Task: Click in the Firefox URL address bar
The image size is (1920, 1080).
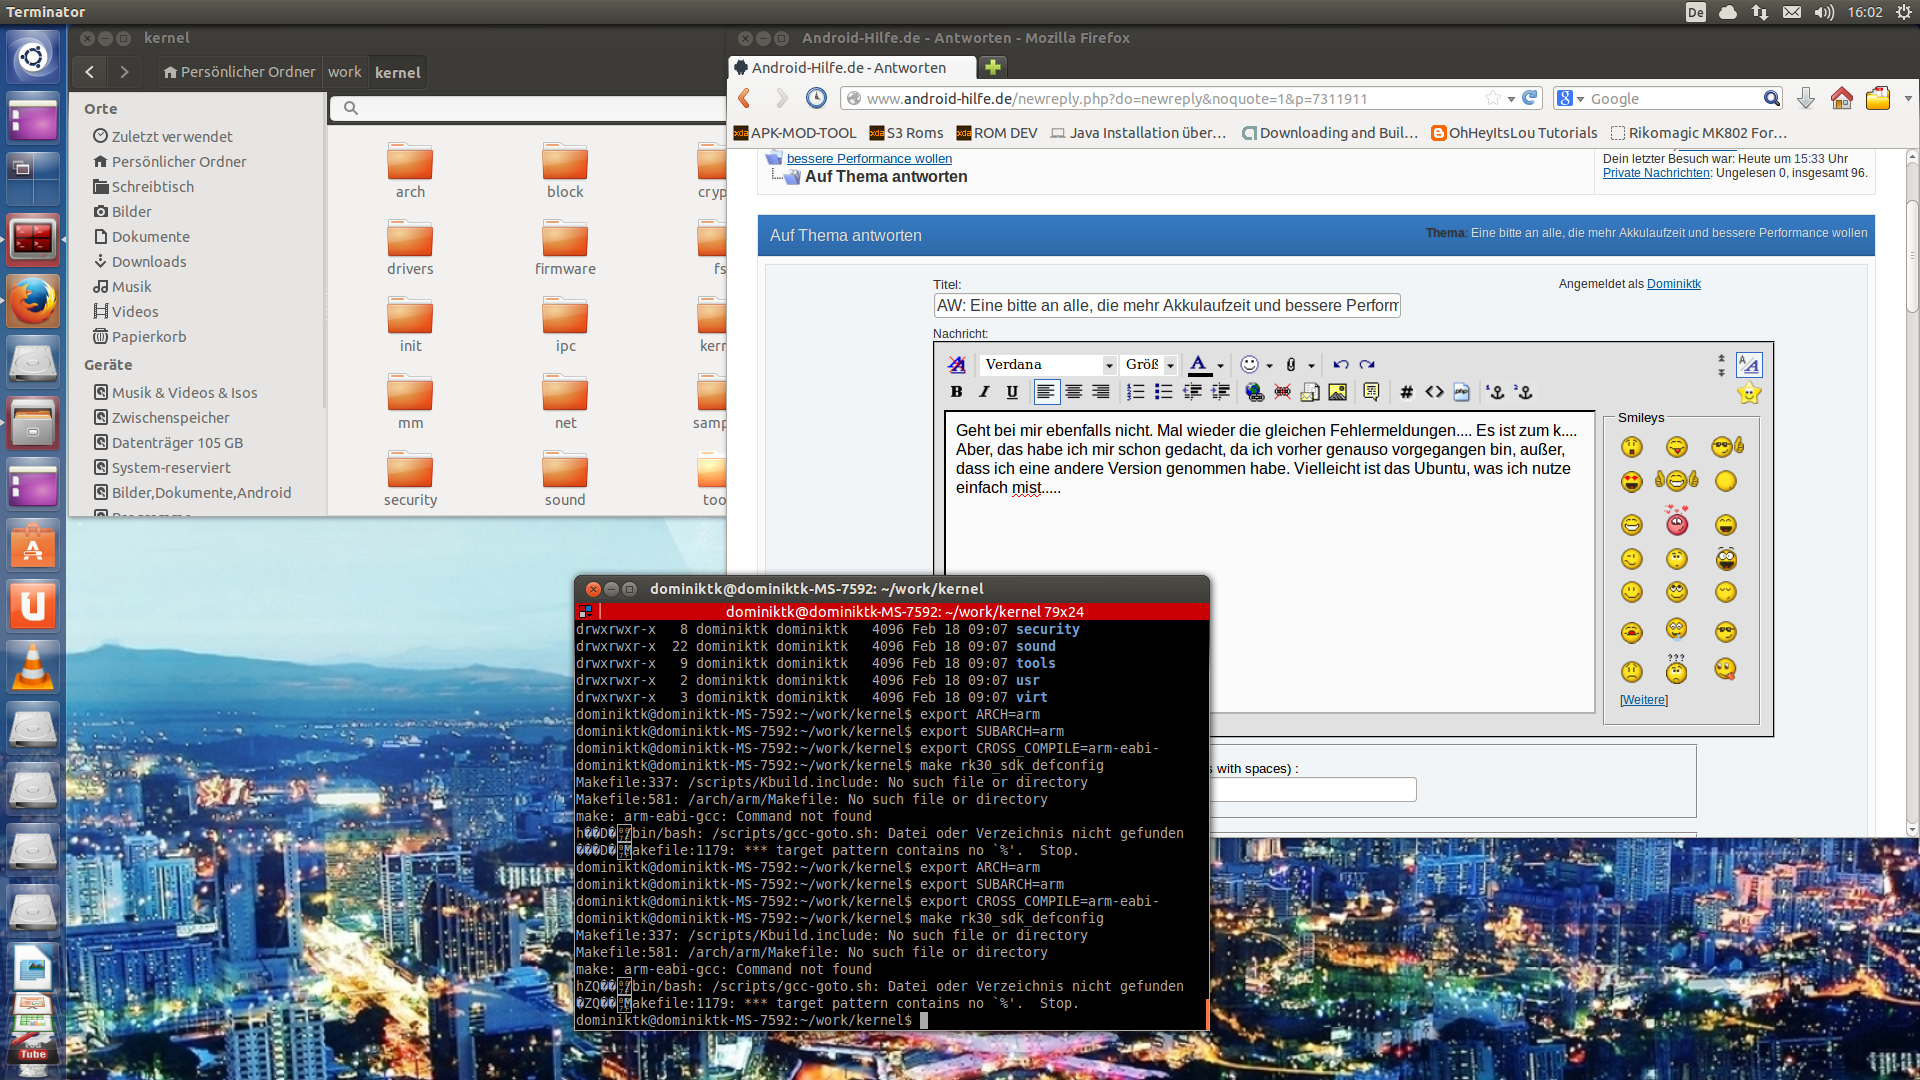Action: click(1172, 99)
